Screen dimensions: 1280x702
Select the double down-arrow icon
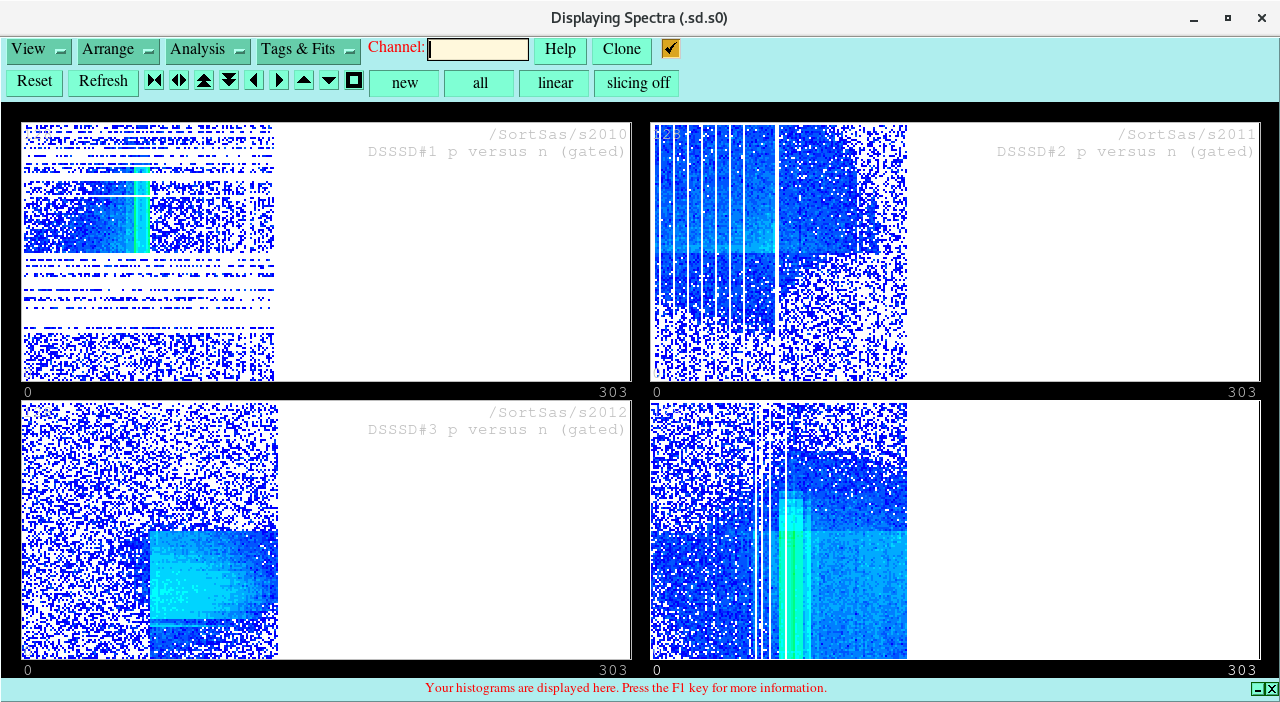(228, 80)
